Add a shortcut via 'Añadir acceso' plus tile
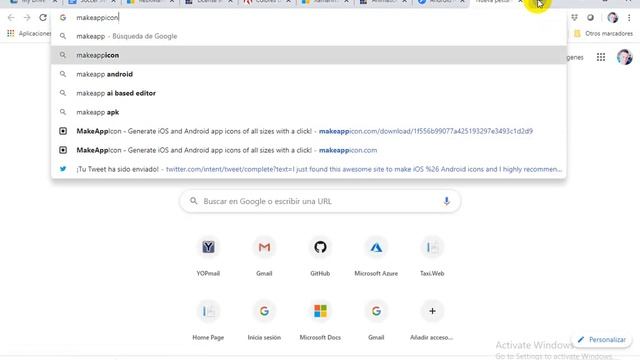The image size is (640, 360). [x=432, y=320]
